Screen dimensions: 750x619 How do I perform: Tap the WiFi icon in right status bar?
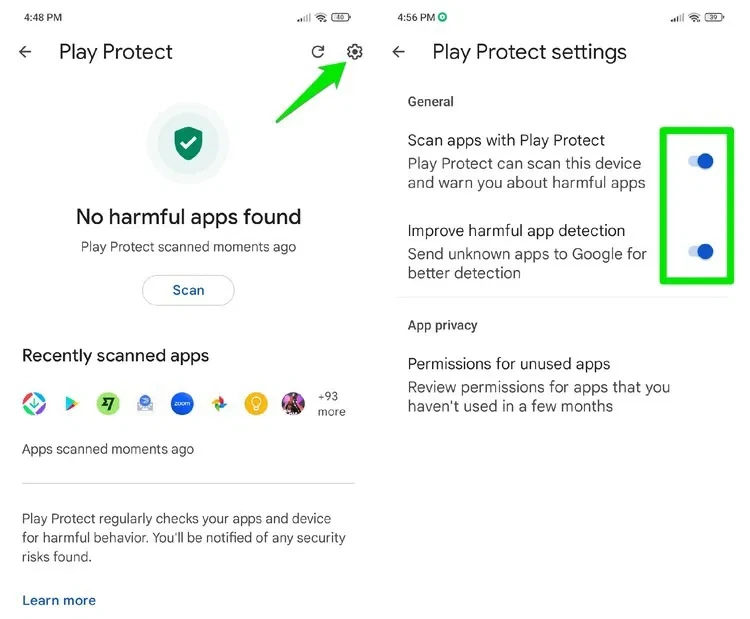coord(694,18)
